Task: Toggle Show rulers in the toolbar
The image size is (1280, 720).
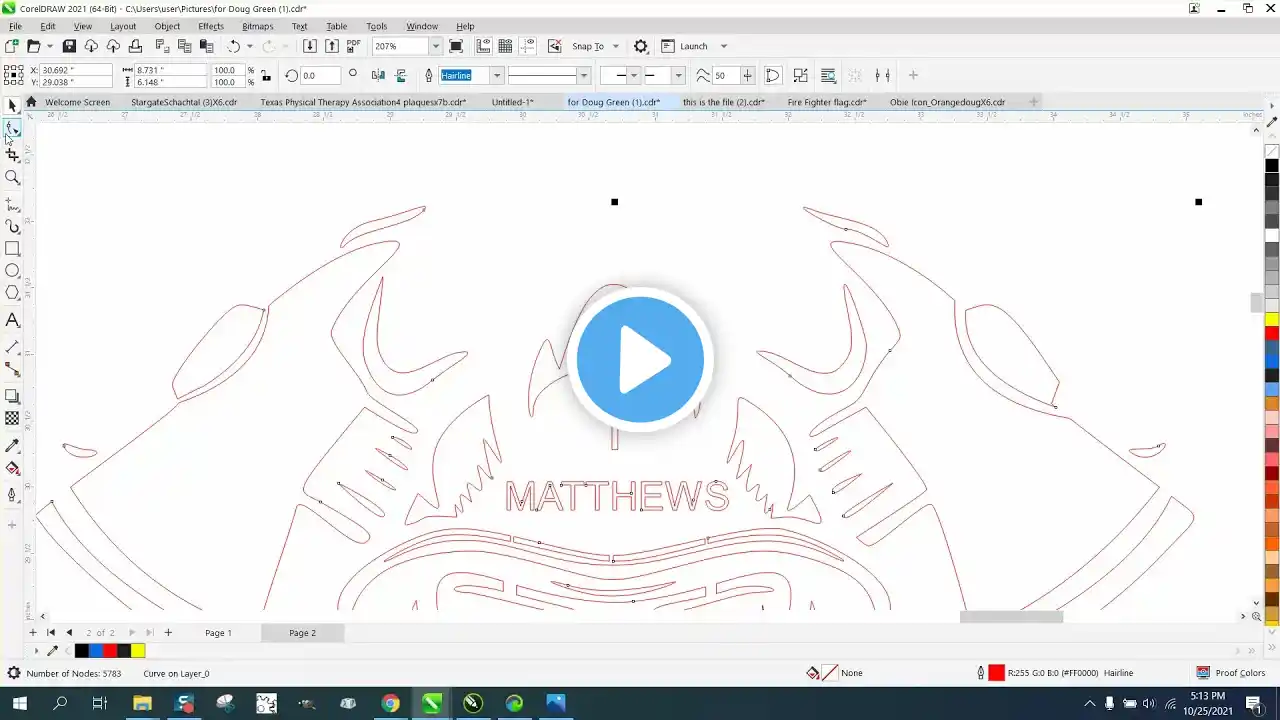Action: click(x=484, y=46)
